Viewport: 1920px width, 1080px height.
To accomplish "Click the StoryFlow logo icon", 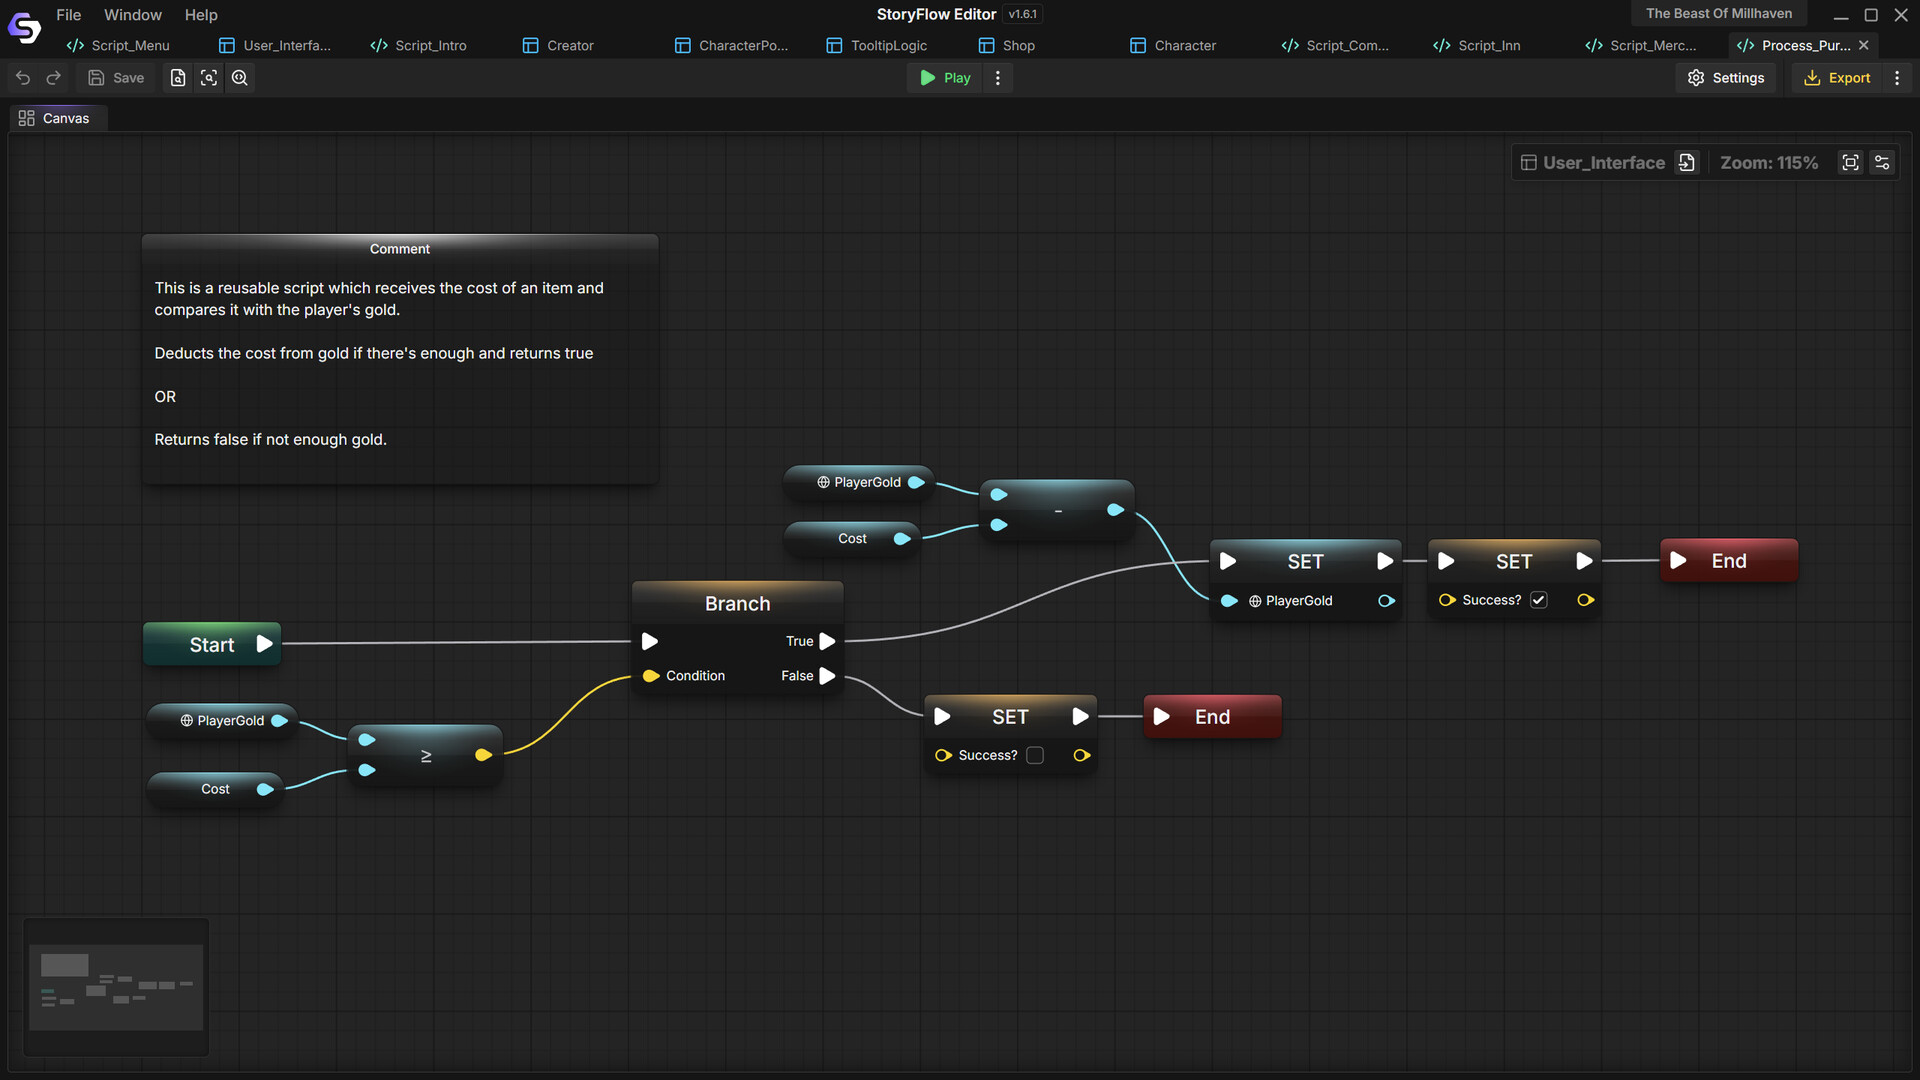I will coord(24,28).
